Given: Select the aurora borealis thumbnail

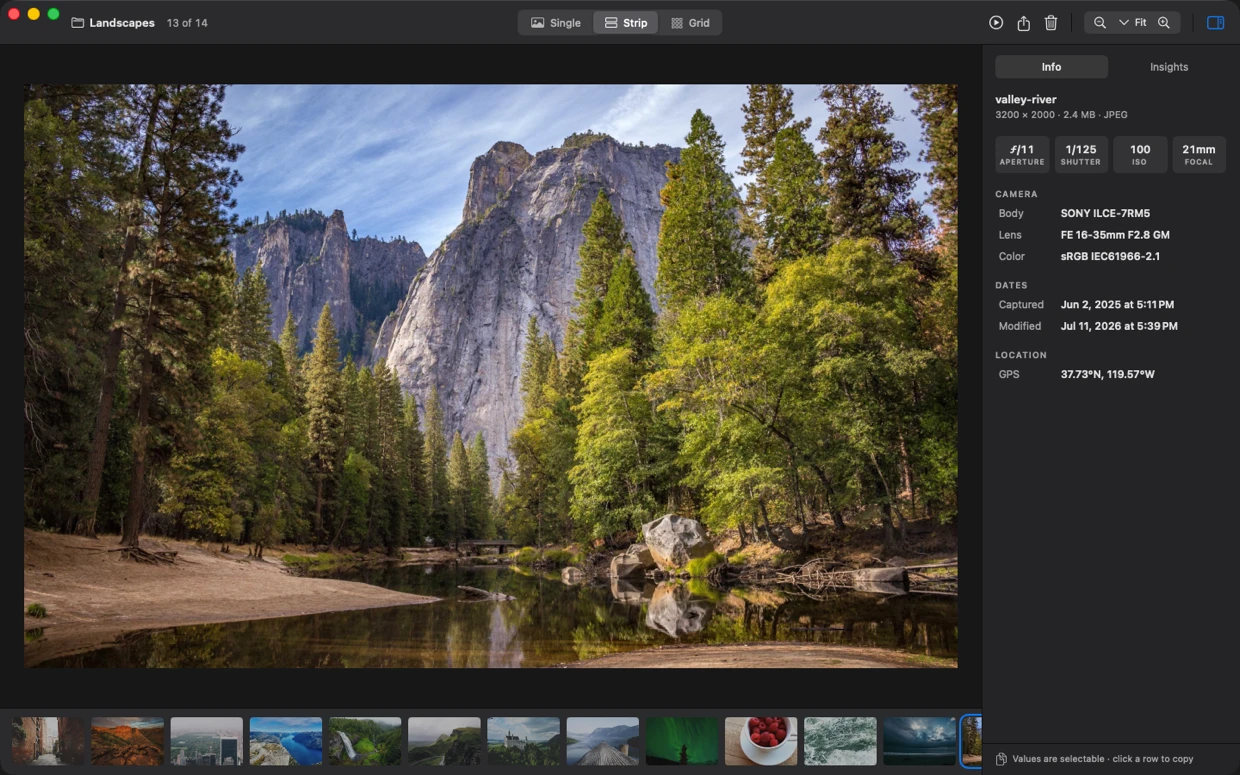Looking at the screenshot, I should click(x=682, y=741).
